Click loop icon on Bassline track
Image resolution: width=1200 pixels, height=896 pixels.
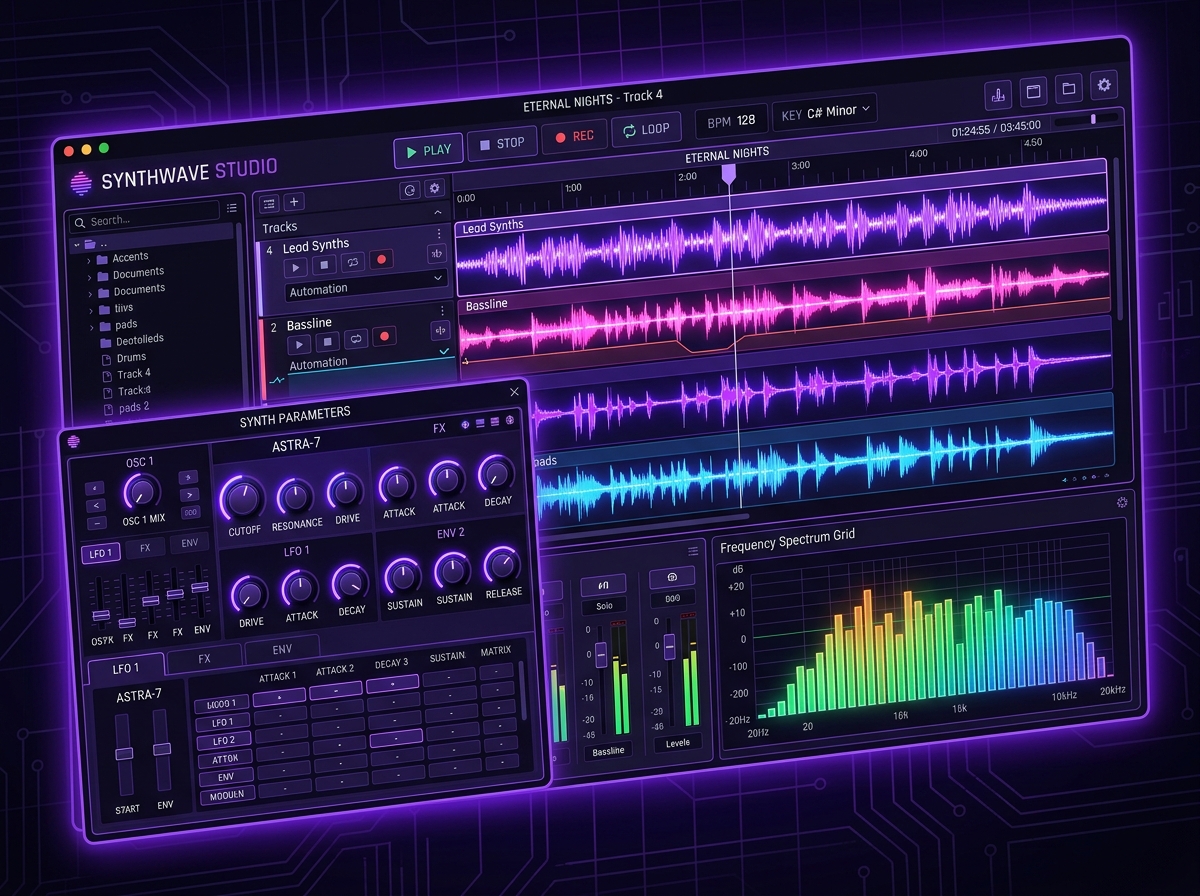[x=355, y=339]
